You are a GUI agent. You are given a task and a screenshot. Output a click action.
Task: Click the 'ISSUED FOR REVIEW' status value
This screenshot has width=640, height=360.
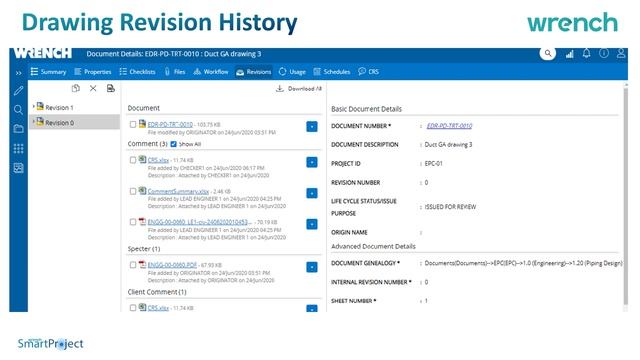450,207
